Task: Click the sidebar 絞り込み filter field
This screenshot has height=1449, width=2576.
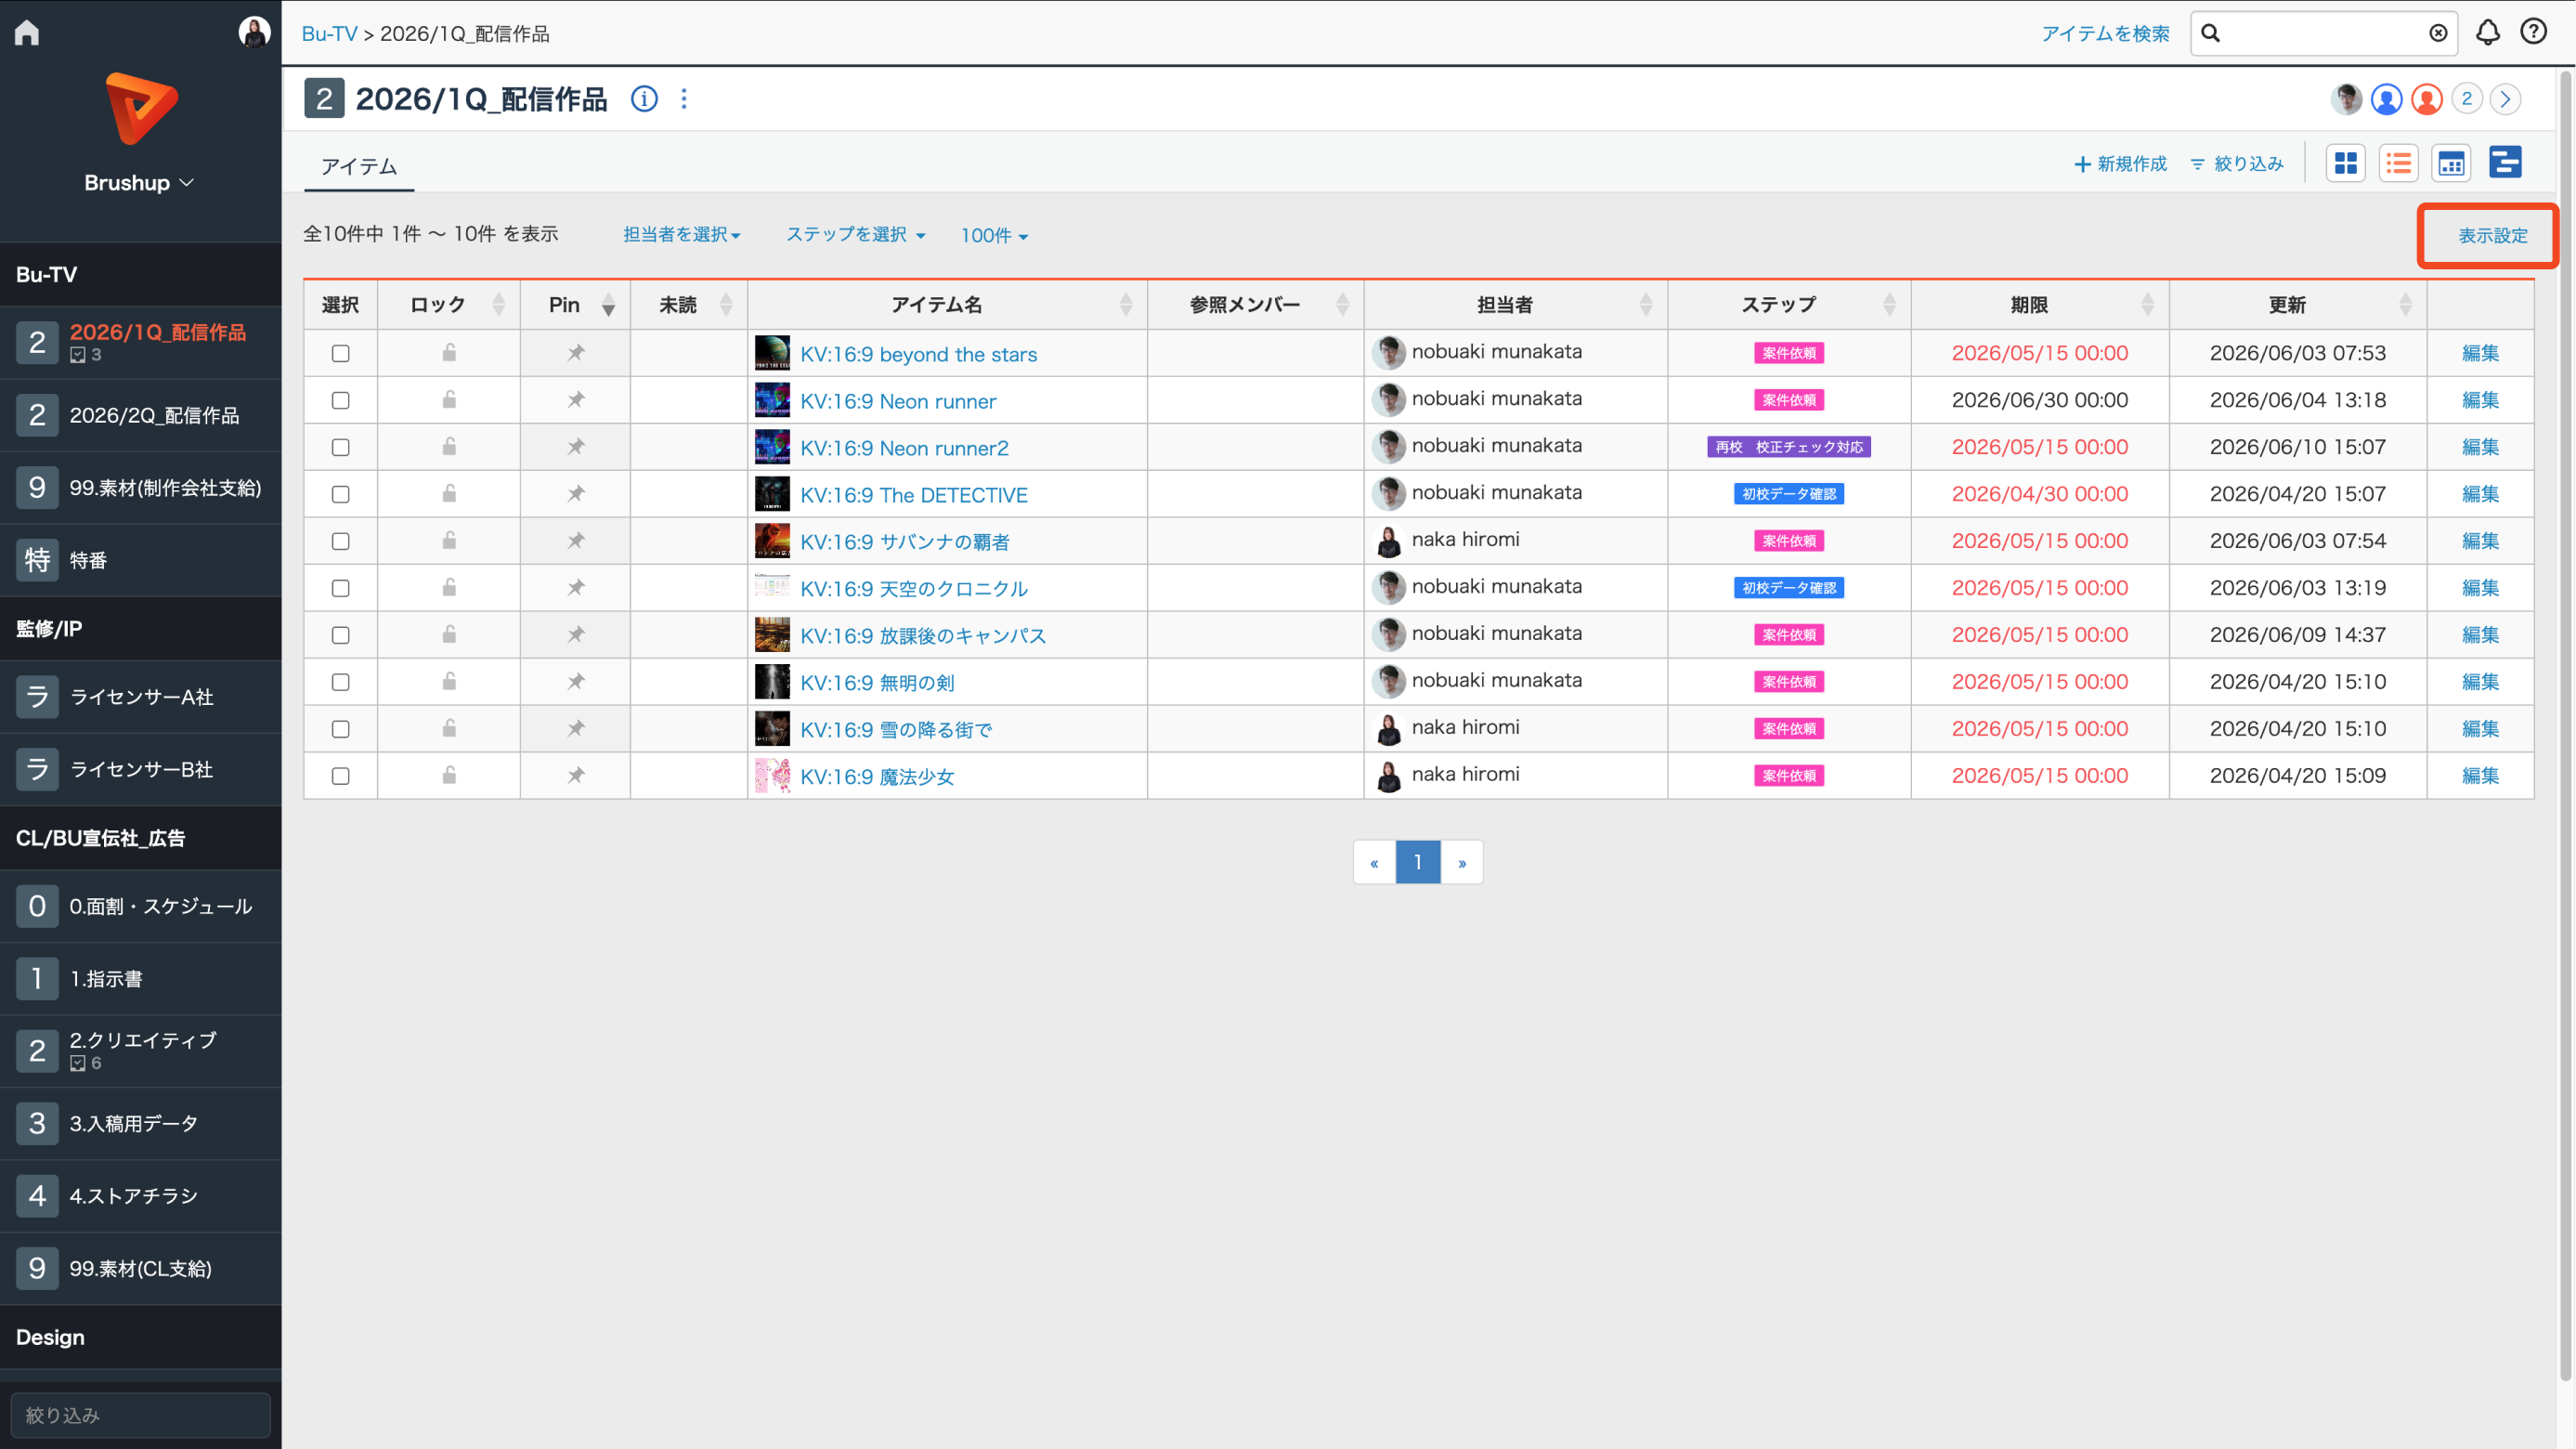Action: [x=140, y=1415]
